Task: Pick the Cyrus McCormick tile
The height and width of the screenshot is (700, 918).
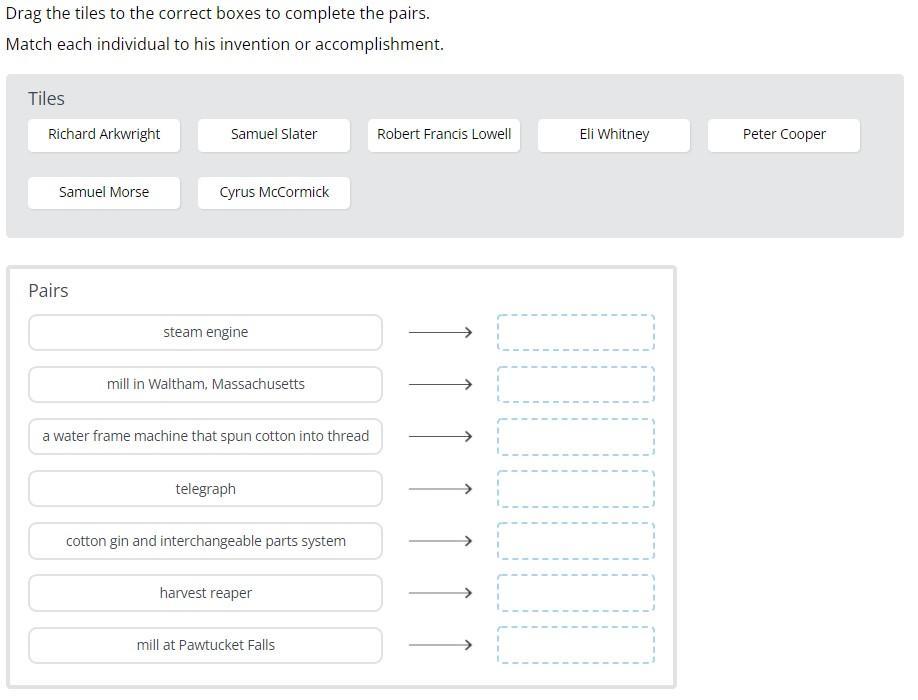Action: [274, 192]
